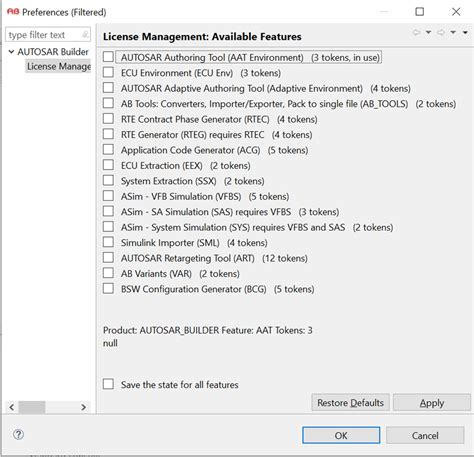Viewport: 474px width, 457px height.
Task: Click the 'License Management: Available Features' heading
Action: tap(202, 37)
